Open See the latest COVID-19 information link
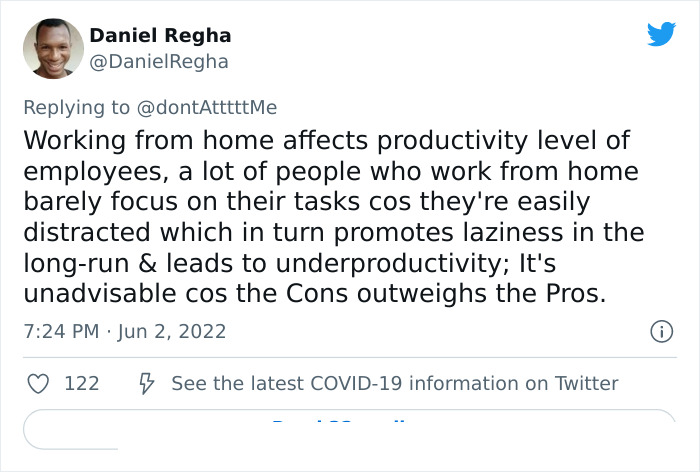The height and width of the screenshot is (472, 700). (x=394, y=383)
